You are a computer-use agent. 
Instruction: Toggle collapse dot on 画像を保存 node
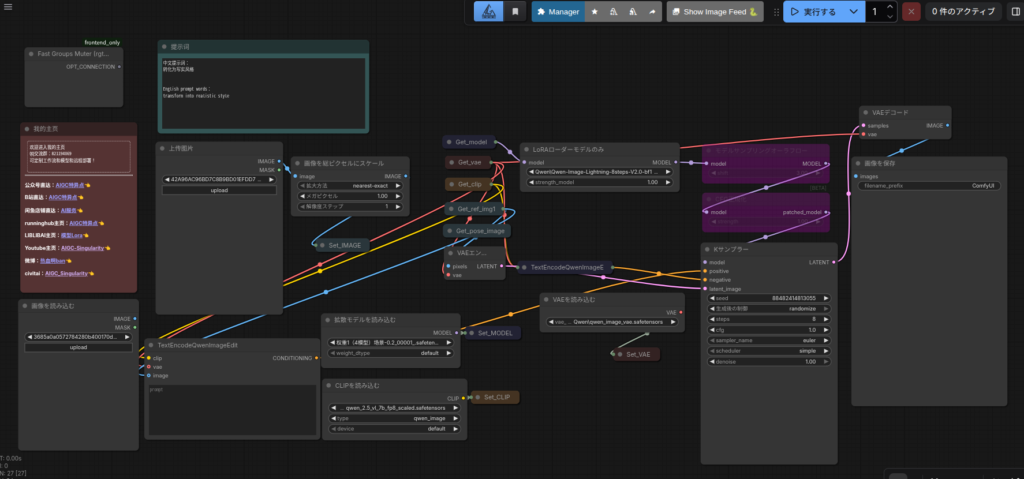(859, 162)
